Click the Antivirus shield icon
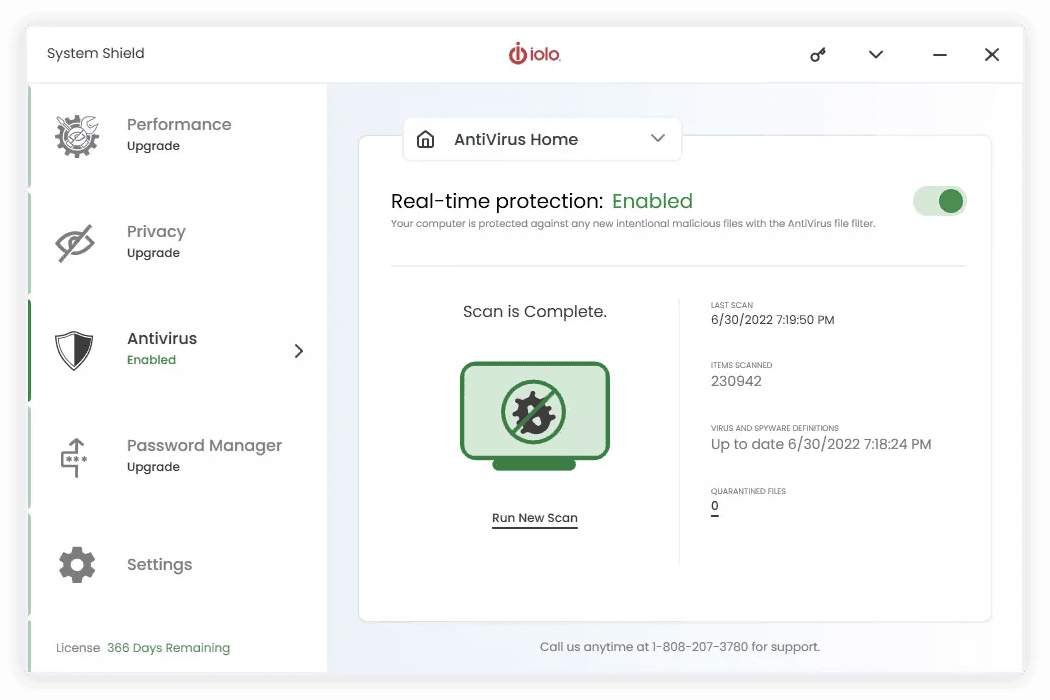This screenshot has width=1050, height=700. pyautogui.click(x=74, y=350)
